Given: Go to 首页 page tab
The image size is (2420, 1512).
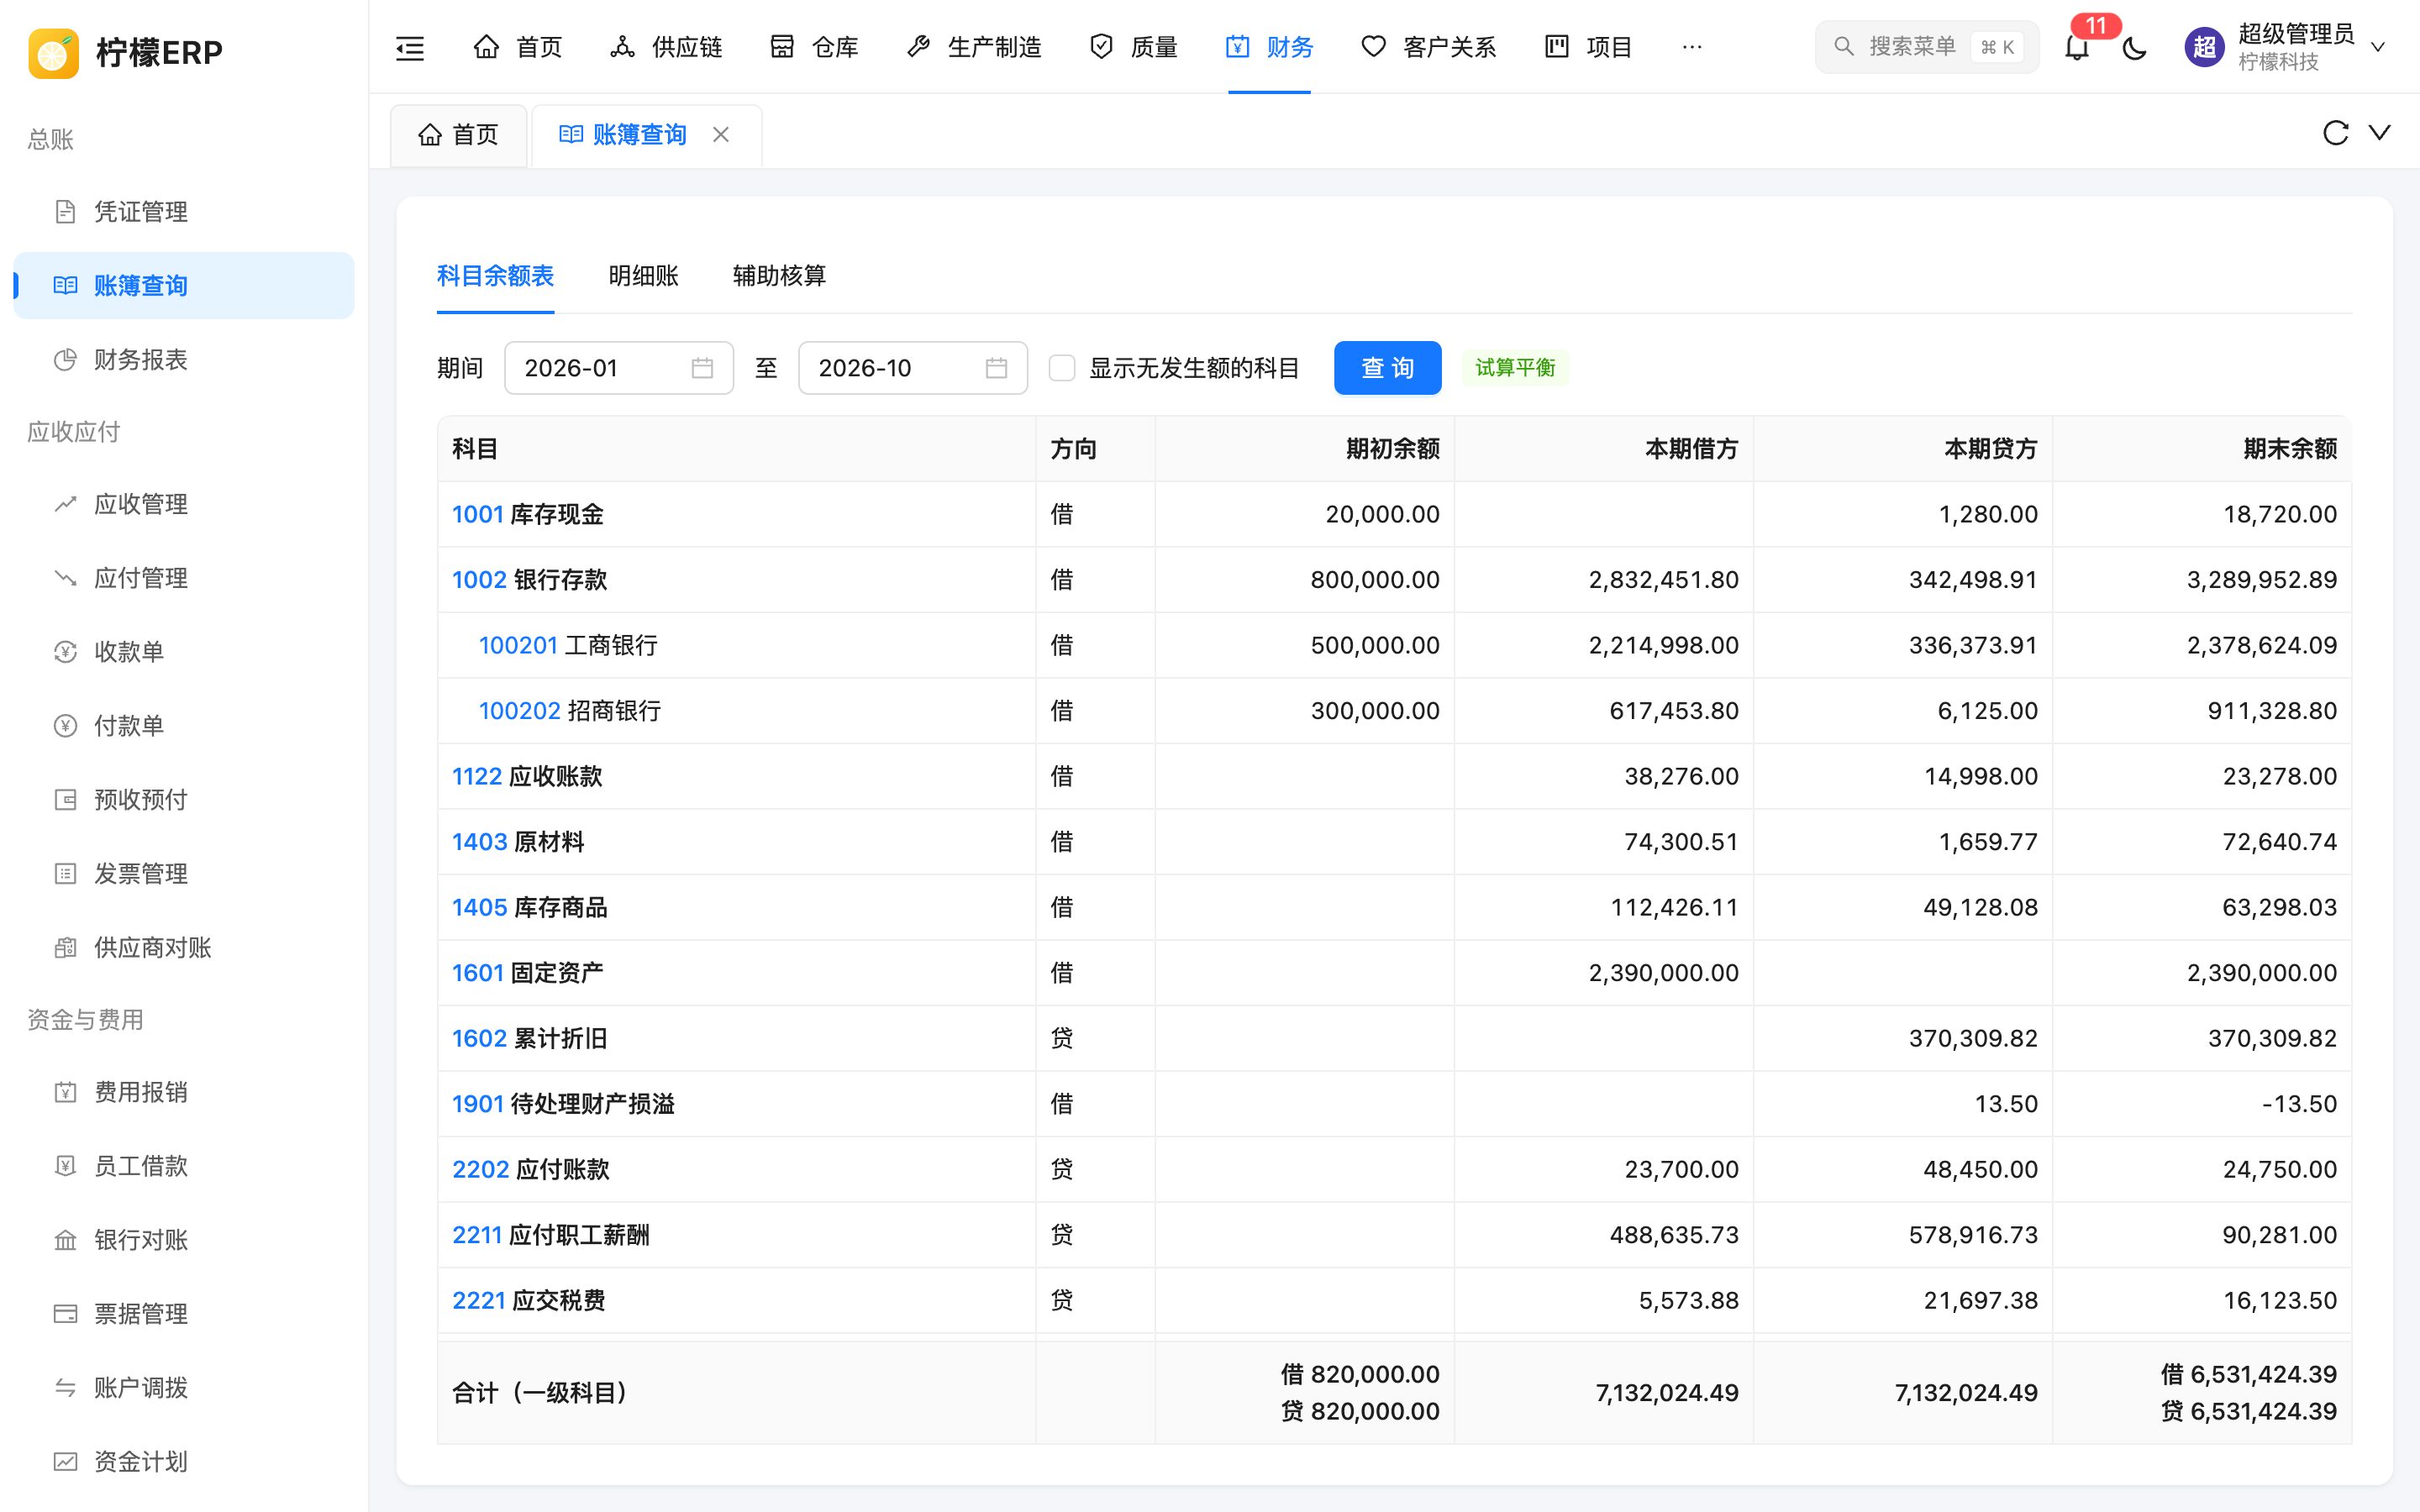Looking at the screenshot, I should (x=458, y=134).
